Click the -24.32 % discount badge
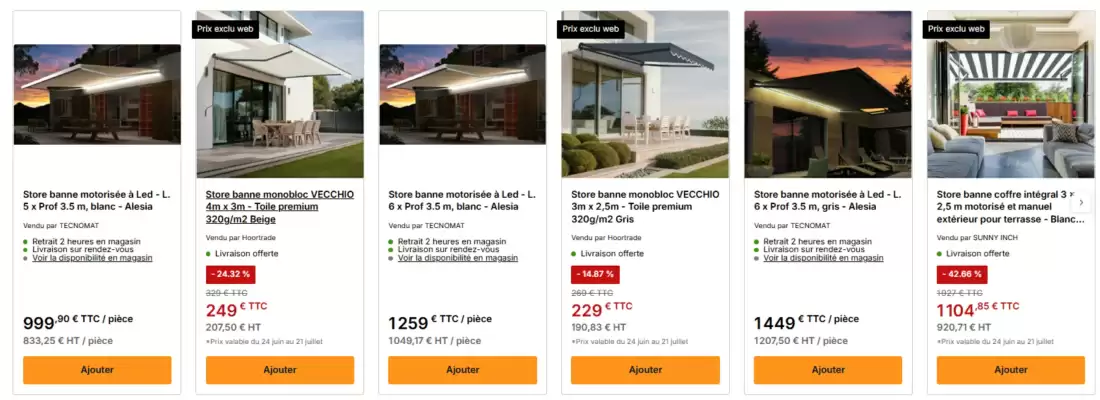 tap(229, 274)
